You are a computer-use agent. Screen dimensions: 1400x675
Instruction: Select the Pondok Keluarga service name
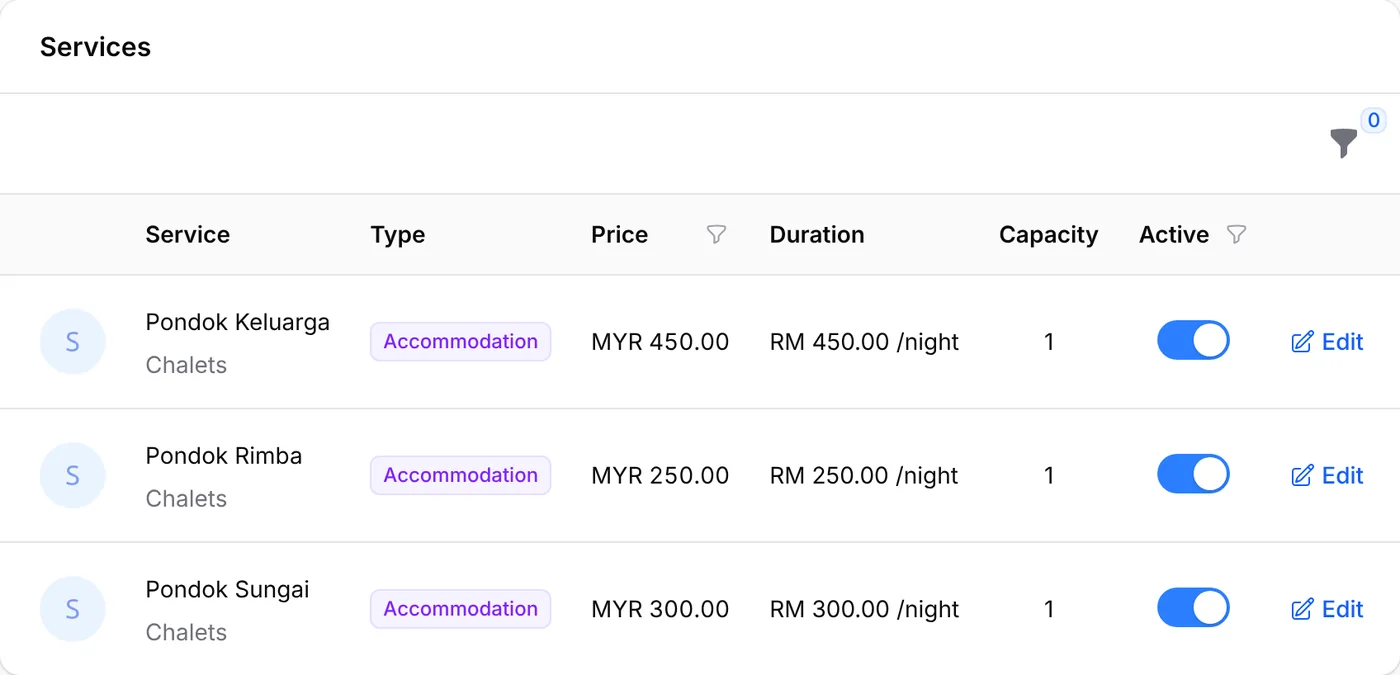pos(238,322)
